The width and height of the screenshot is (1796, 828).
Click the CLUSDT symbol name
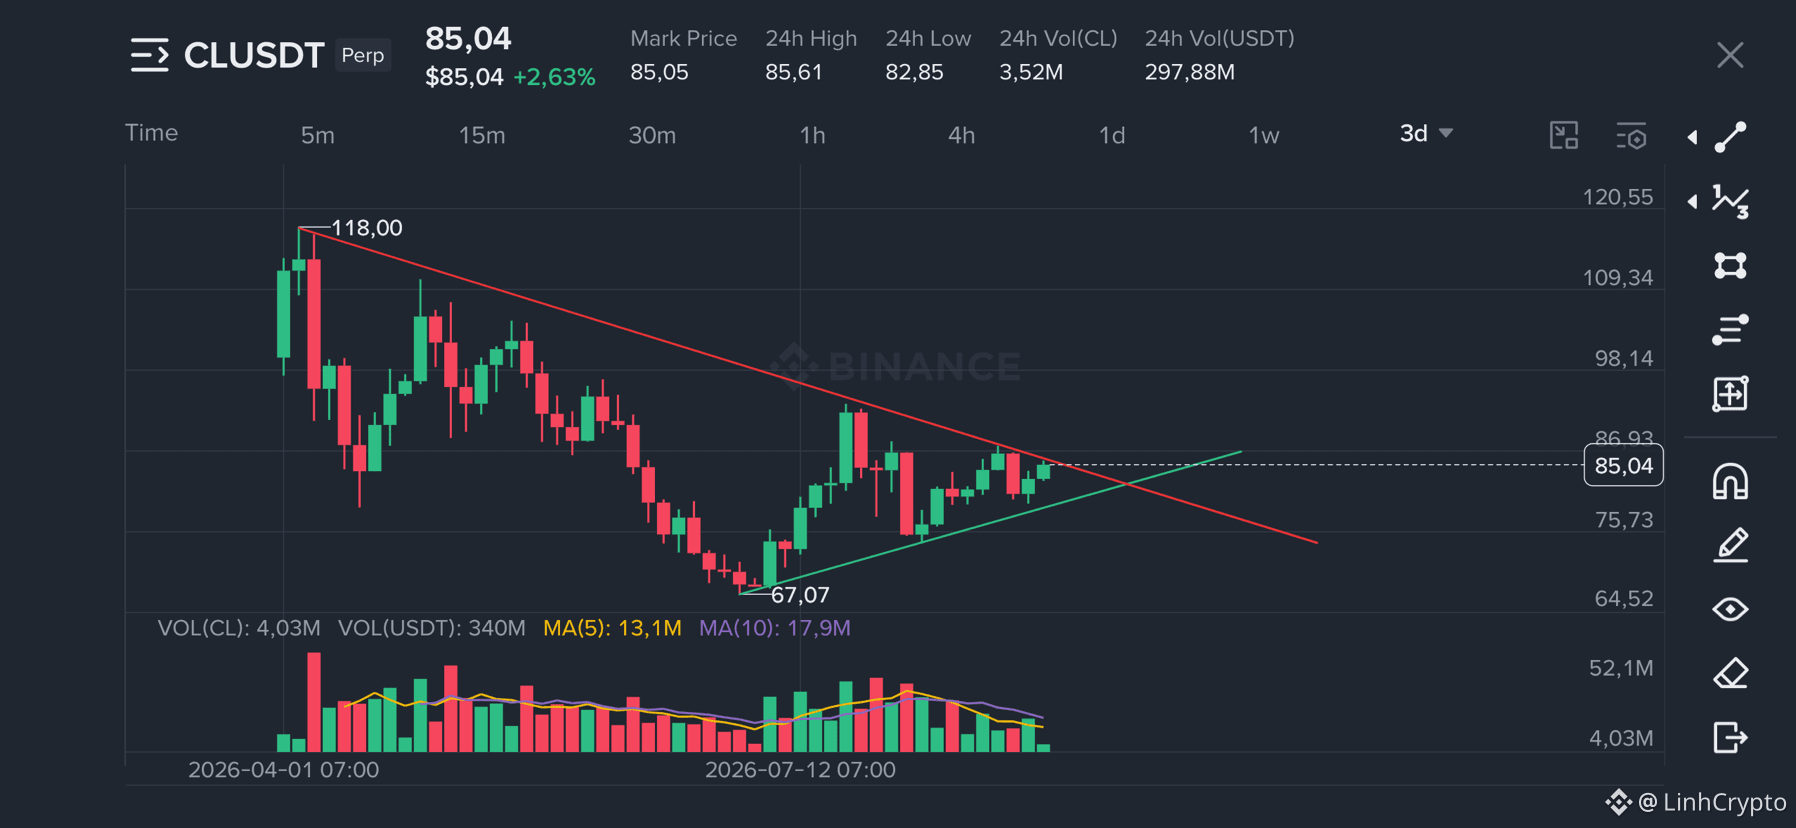[x=254, y=55]
